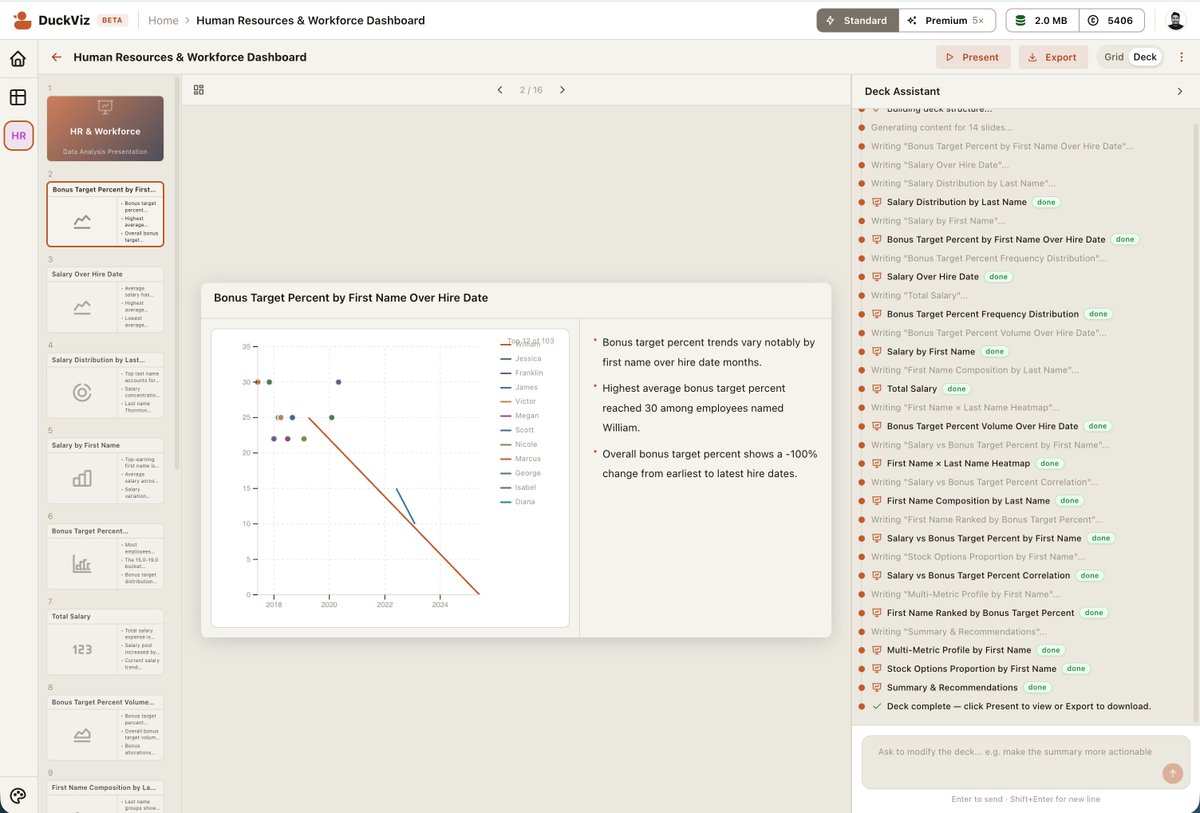1200x813 pixels.
Task: Open the table grid sidebar icon
Action: pyautogui.click(x=18, y=97)
